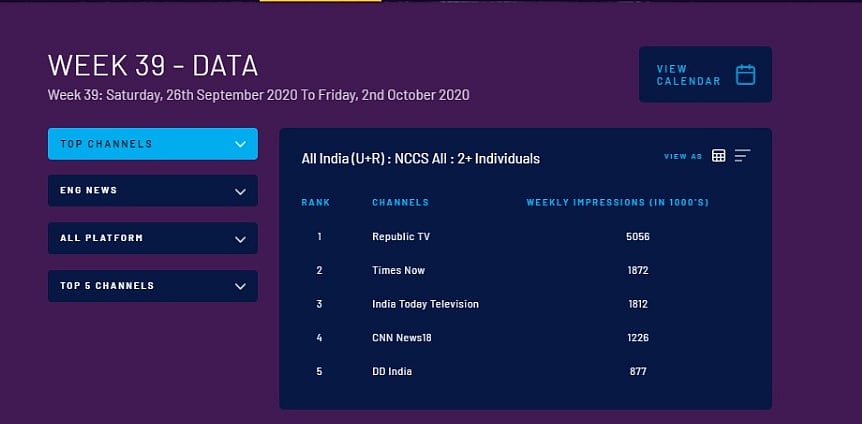Open the Top Channels dropdown

tap(153, 144)
